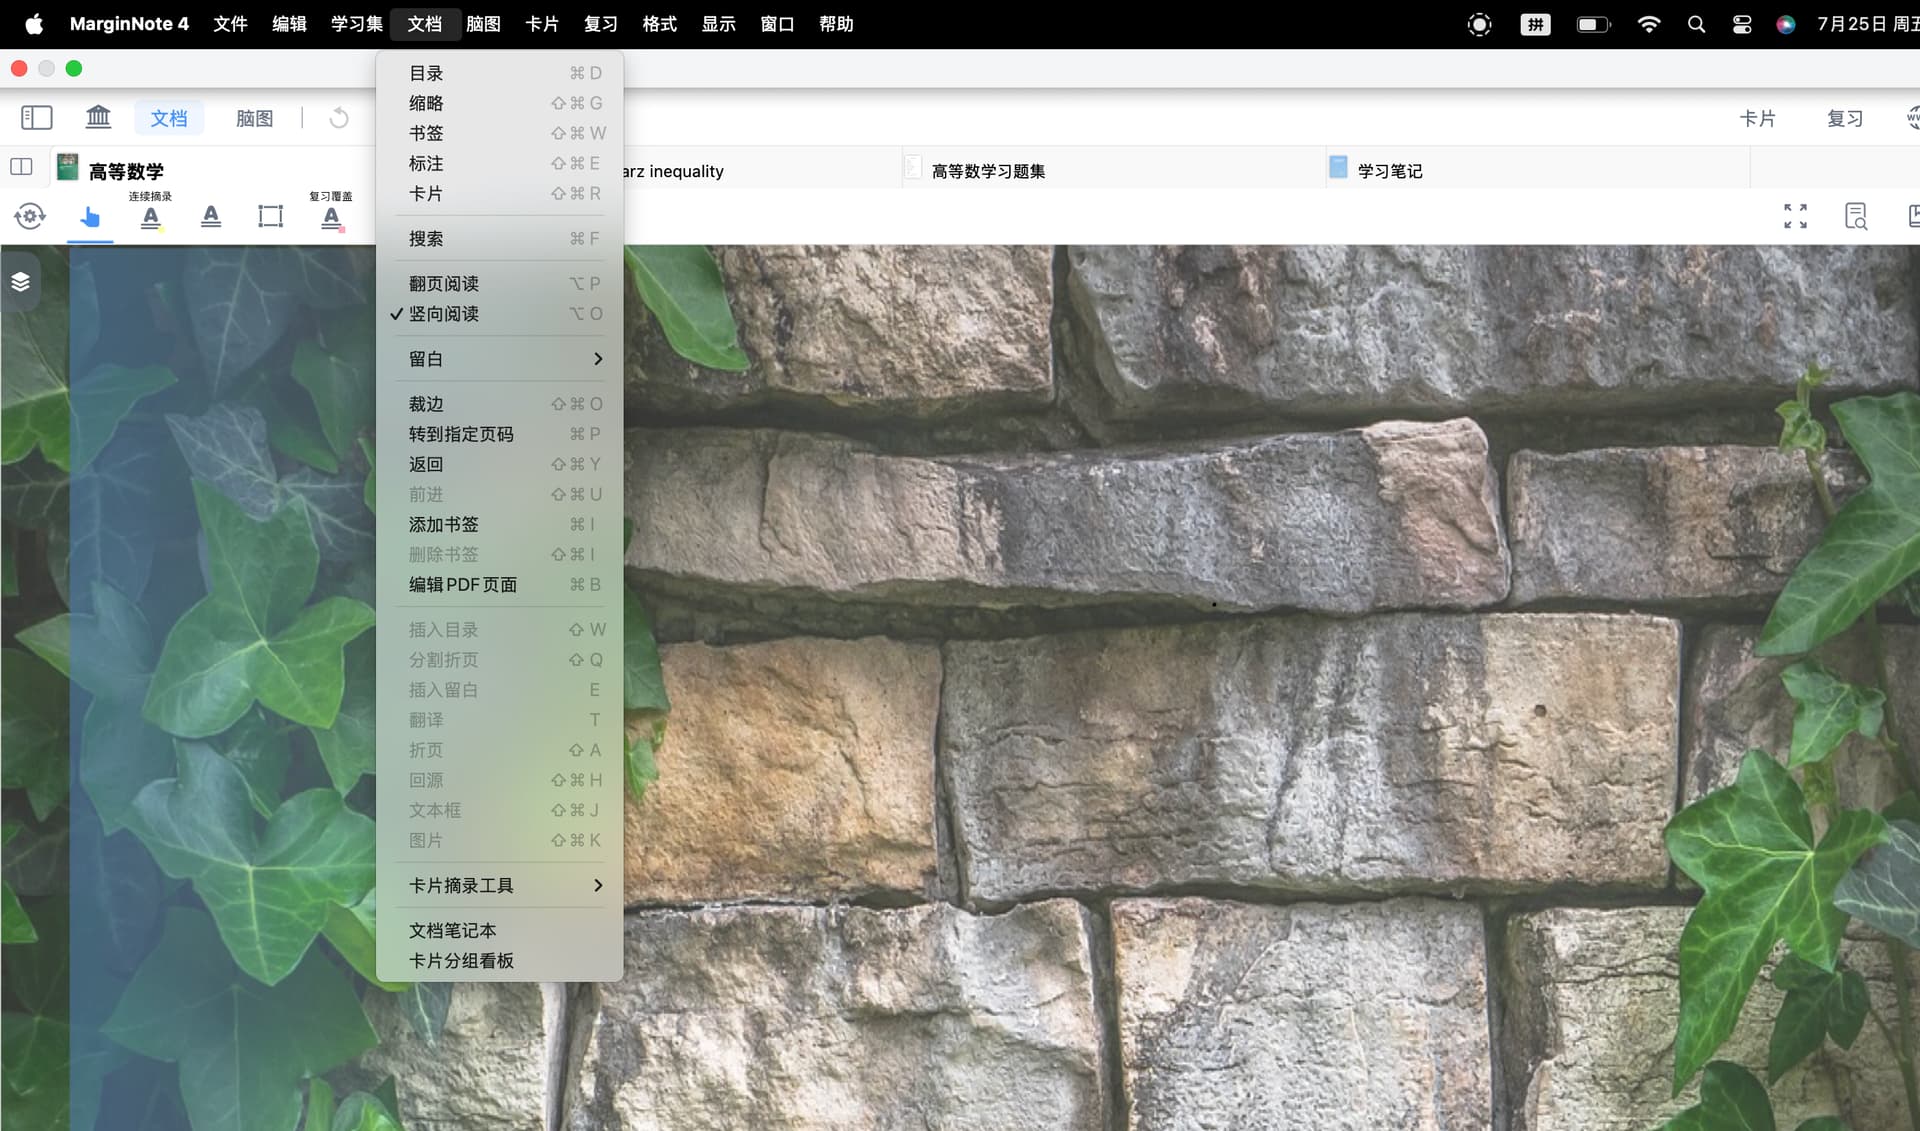Enable 翻页阅读 reading mode
The image size is (1920, 1131).
tap(499, 284)
